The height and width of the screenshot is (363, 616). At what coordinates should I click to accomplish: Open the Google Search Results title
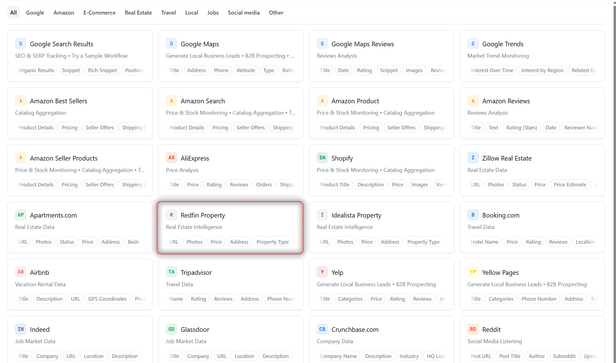(x=61, y=44)
